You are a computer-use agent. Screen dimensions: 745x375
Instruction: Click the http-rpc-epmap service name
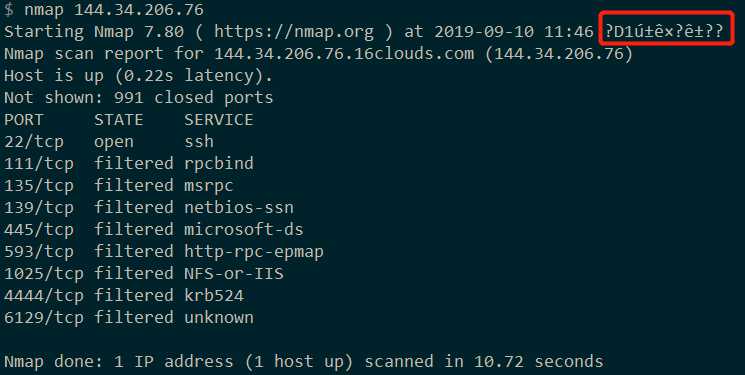[254, 251]
